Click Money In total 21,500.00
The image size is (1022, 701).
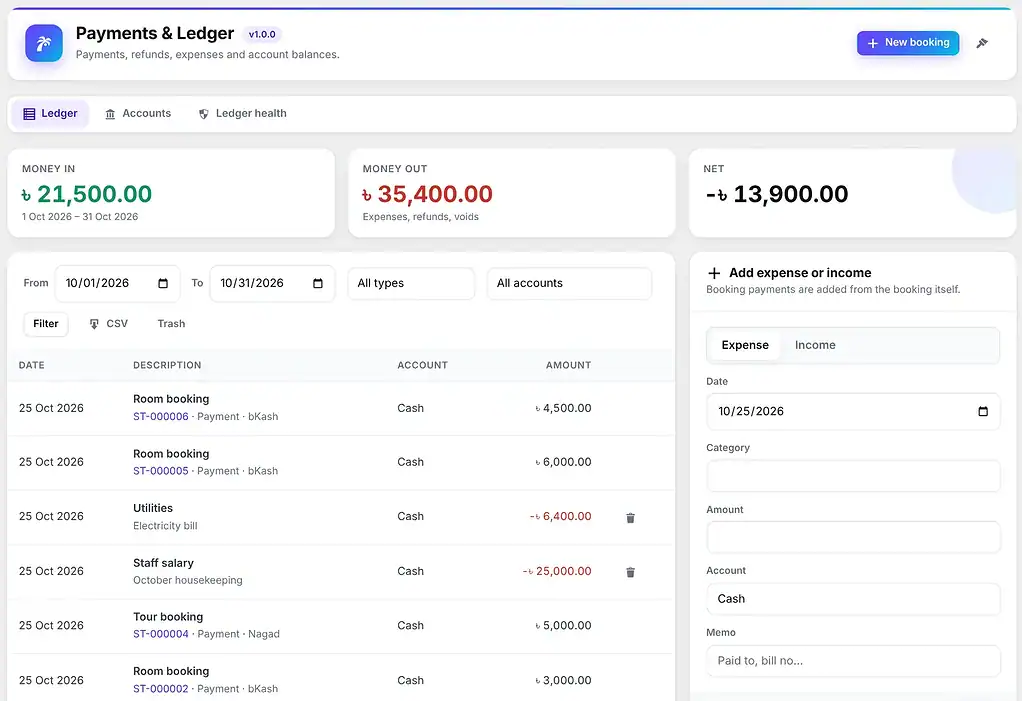click(x=87, y=193)
